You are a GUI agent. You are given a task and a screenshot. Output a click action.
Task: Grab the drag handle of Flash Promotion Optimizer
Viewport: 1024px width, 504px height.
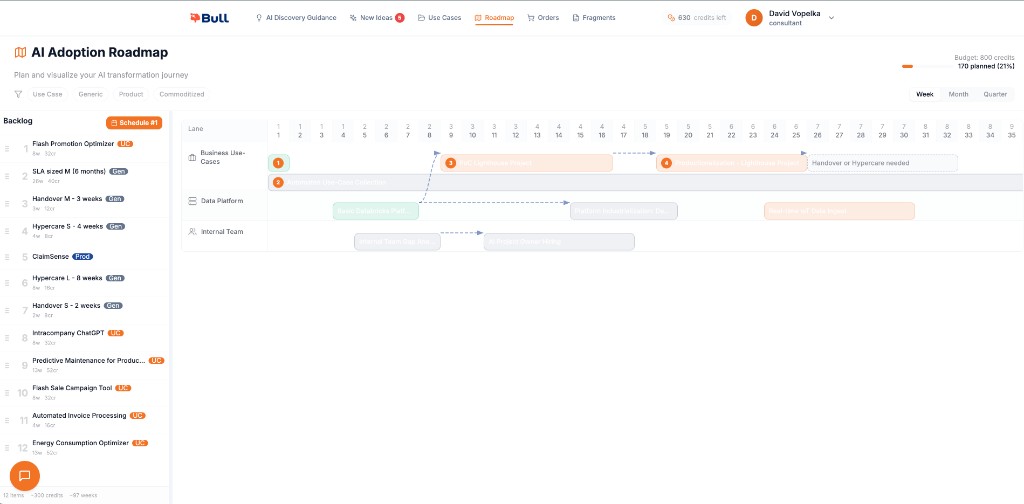(x=7, y=149)
